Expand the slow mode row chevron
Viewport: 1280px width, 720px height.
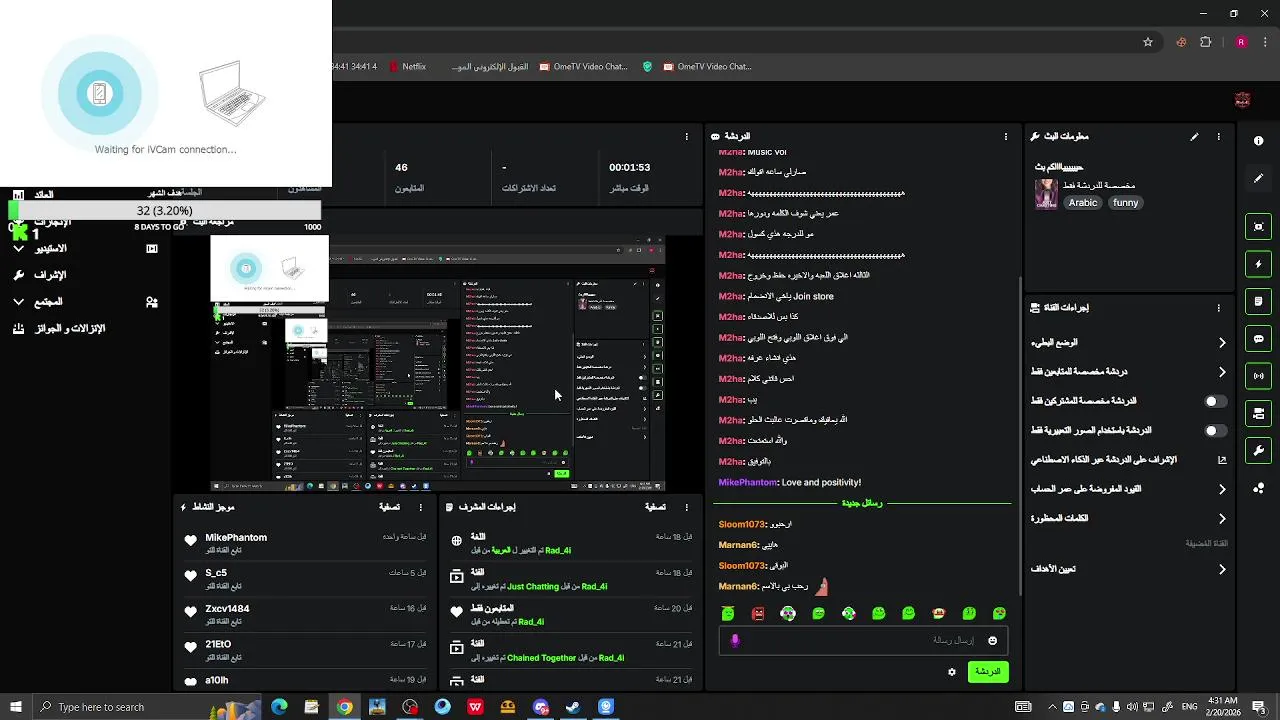pyautogui.click(x=1222, y=343)
